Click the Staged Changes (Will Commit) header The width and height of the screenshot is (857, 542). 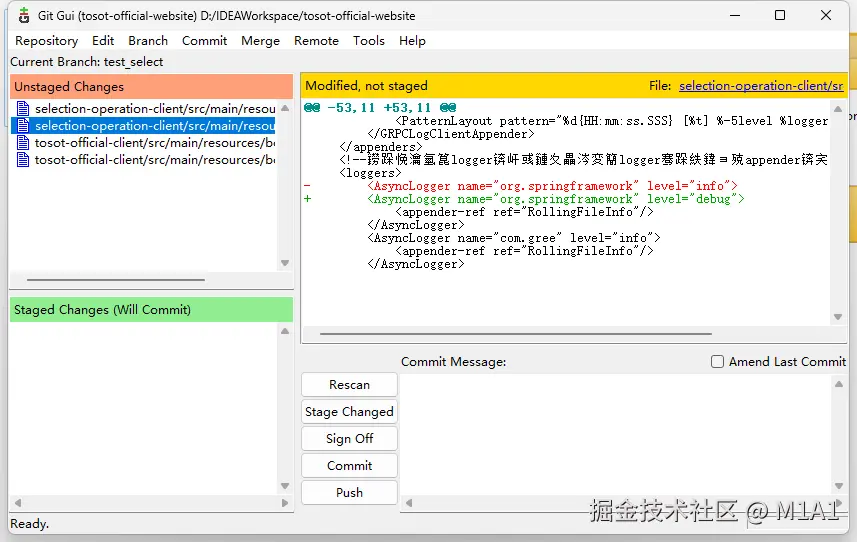pyautogui.click(x=151, y=310)
